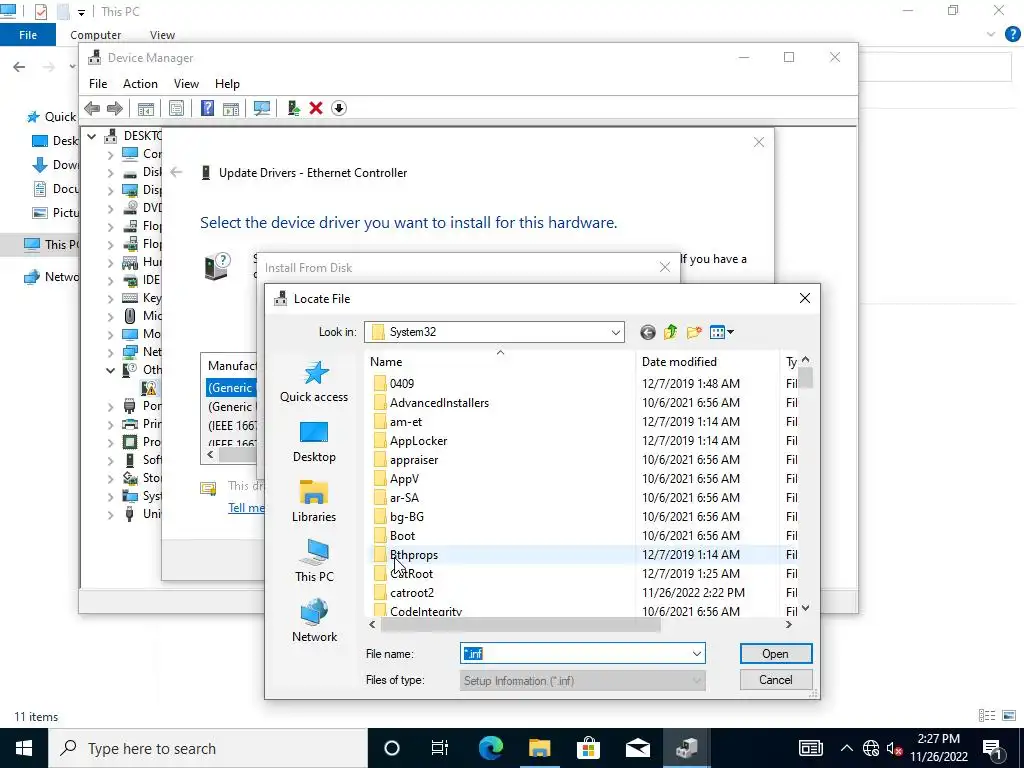Select Libraries in Locate File places bar

coord(314,502)
